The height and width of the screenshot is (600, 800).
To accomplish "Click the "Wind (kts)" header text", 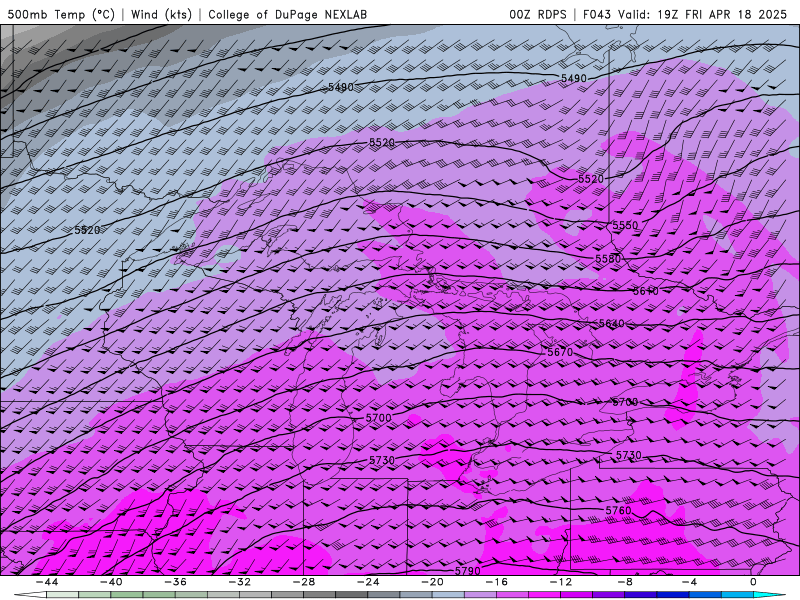I will click(162, 14).
